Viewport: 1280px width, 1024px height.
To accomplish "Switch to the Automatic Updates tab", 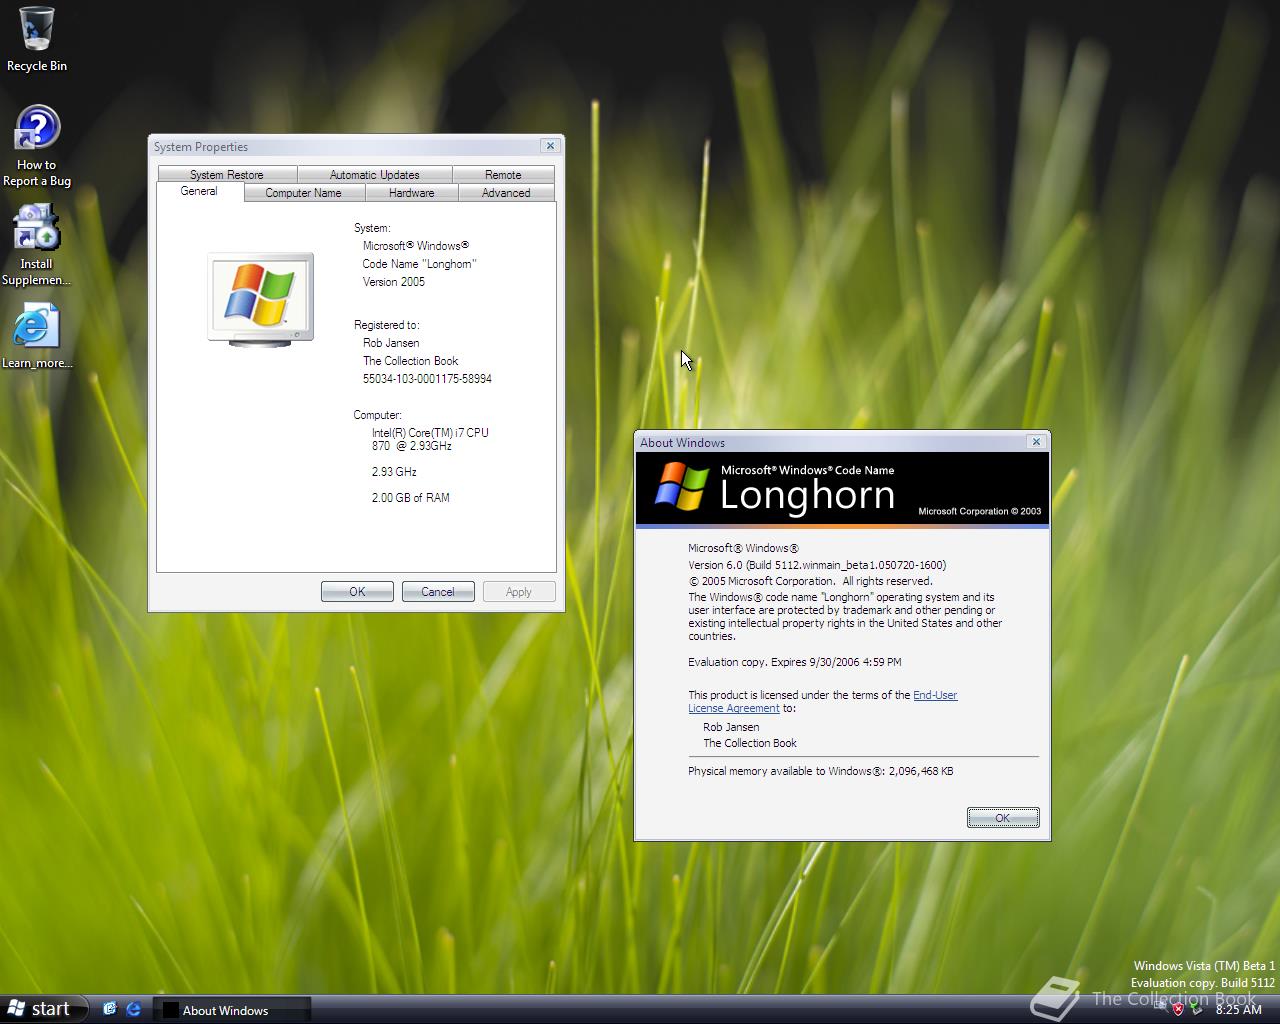I will pos(375,174).
